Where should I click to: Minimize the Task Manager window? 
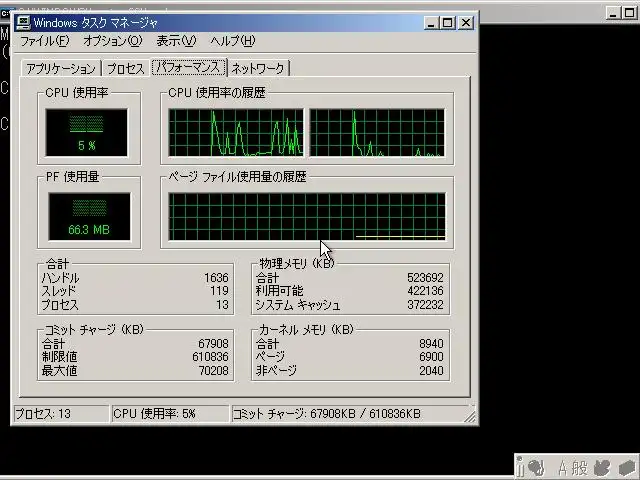tap(431, 23)
